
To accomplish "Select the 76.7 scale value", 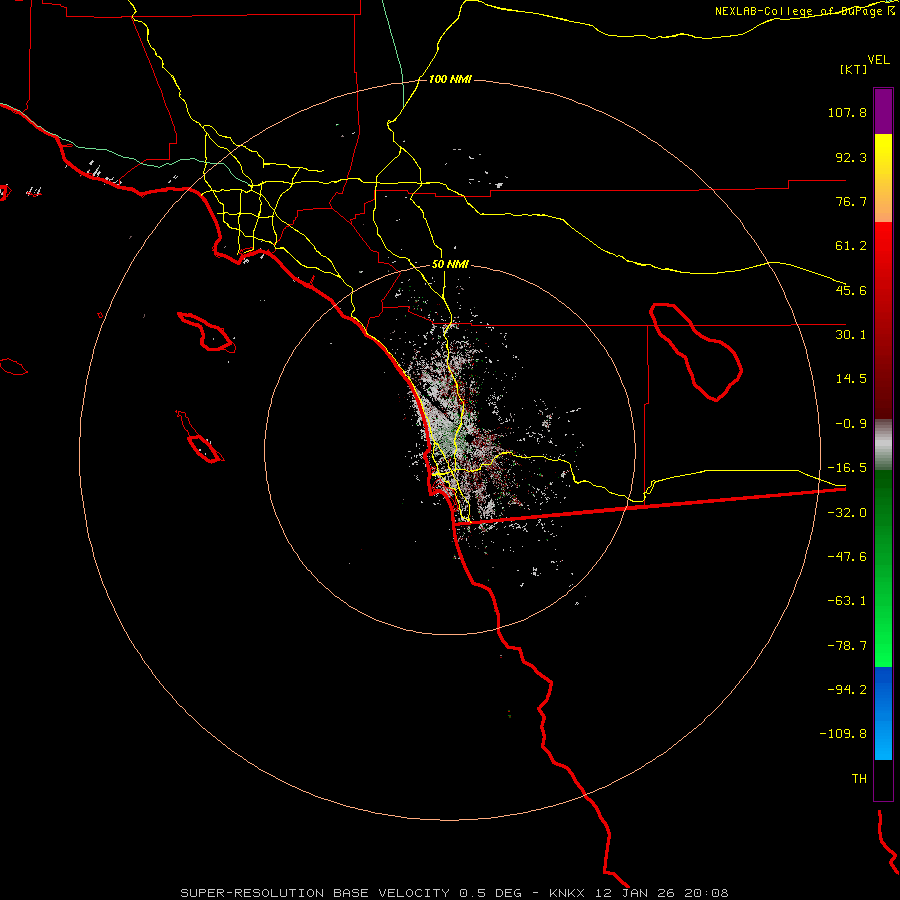I will (x=851, y=201).
